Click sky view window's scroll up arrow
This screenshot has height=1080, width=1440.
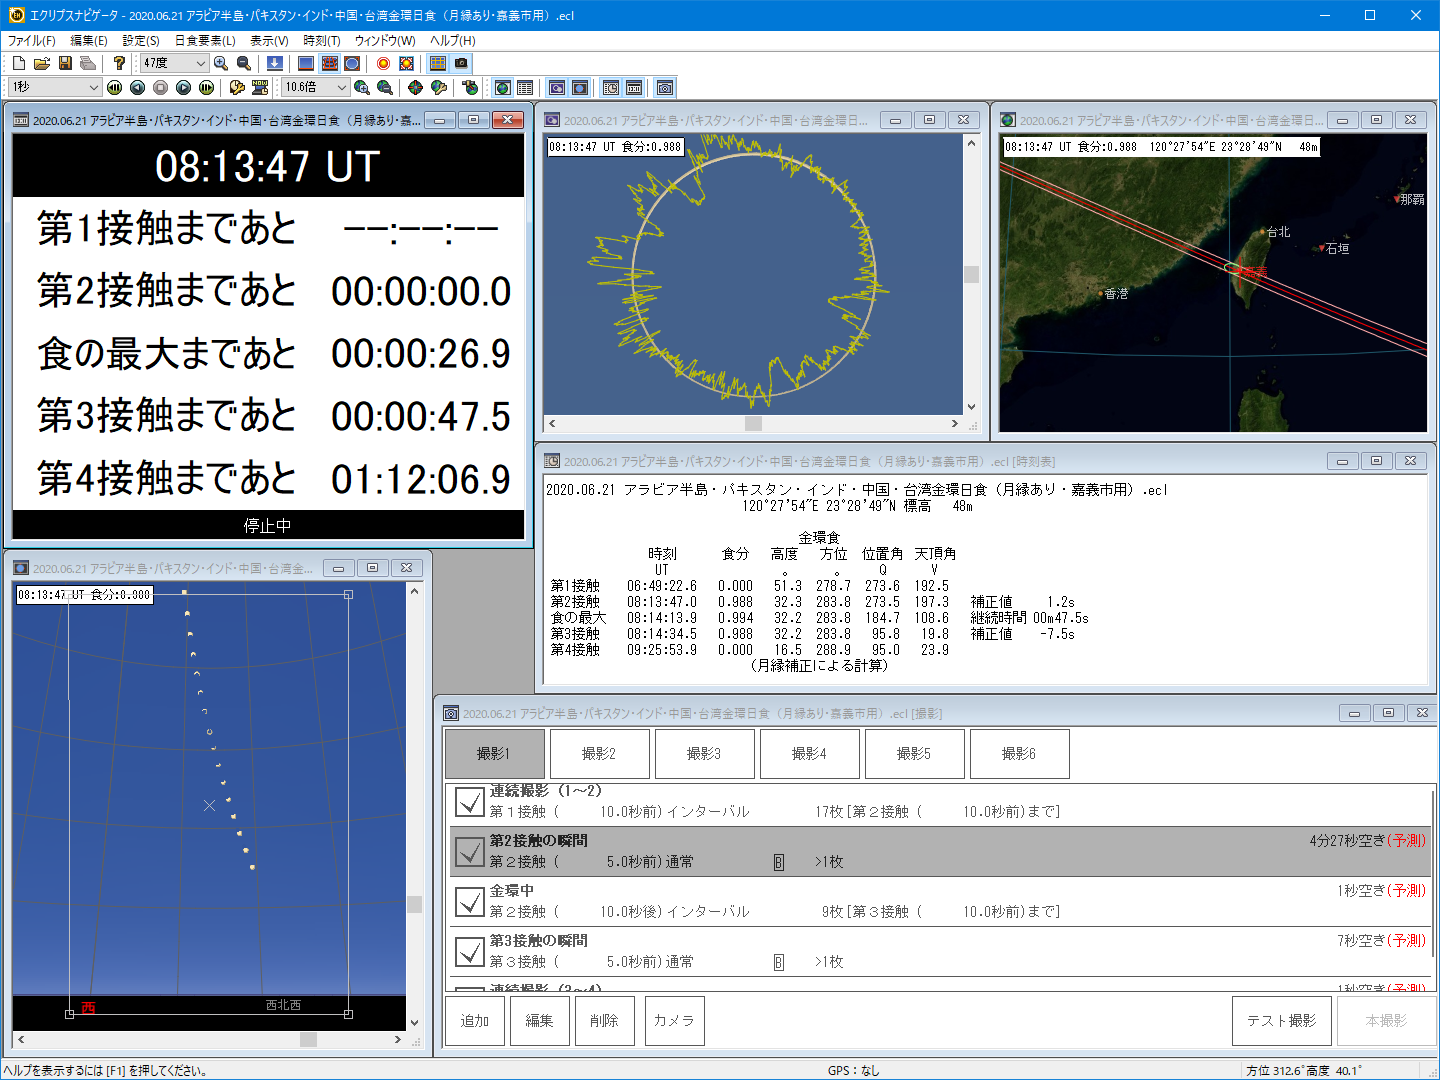click(414, 591)
